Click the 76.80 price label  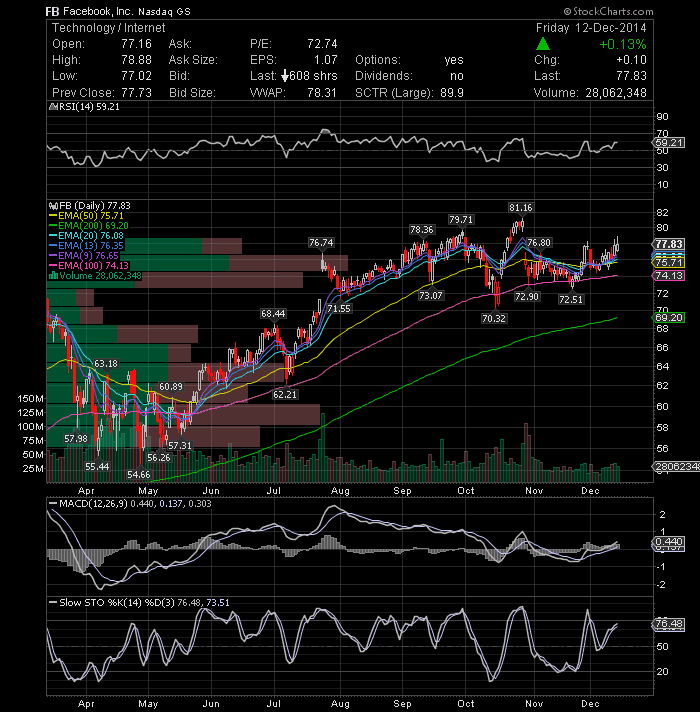point(538,242)
